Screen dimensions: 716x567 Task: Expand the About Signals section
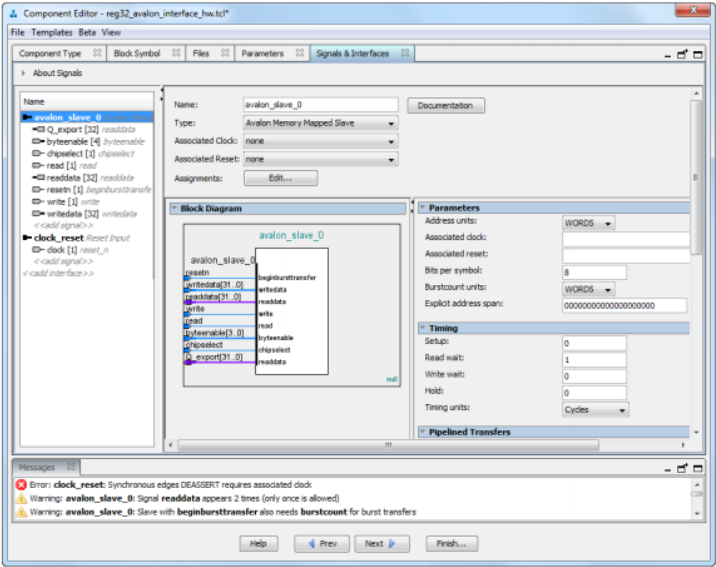click(x=23, y=73)
